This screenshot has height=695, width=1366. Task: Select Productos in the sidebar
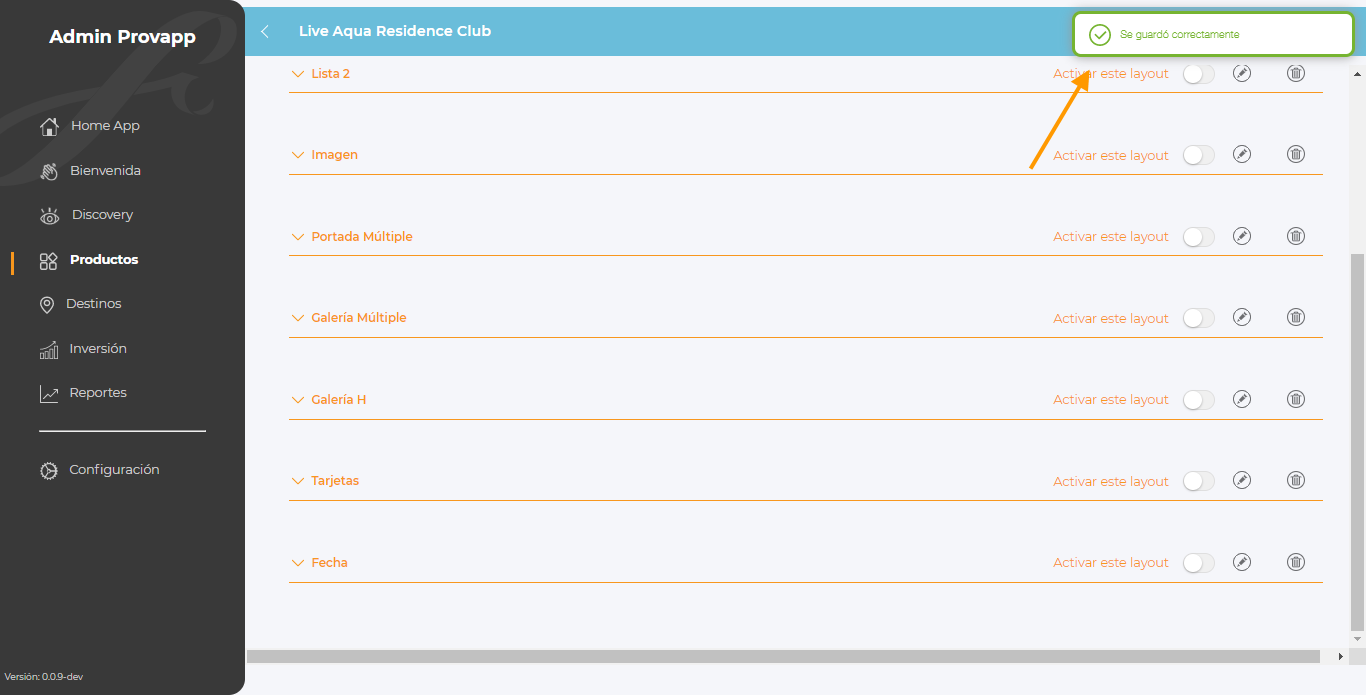pyautogui.click(x=104, y=260)
